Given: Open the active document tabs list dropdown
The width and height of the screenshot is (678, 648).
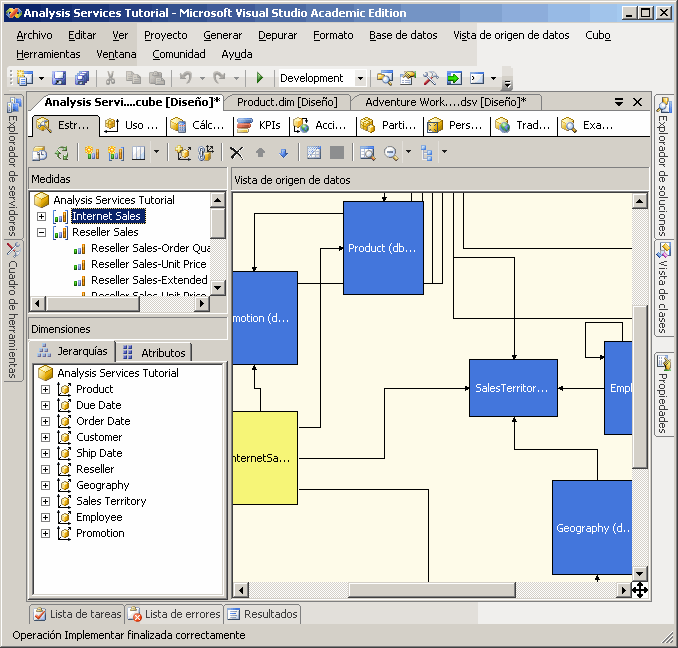Looking at the screenshot, I should [x=619, y=102].
